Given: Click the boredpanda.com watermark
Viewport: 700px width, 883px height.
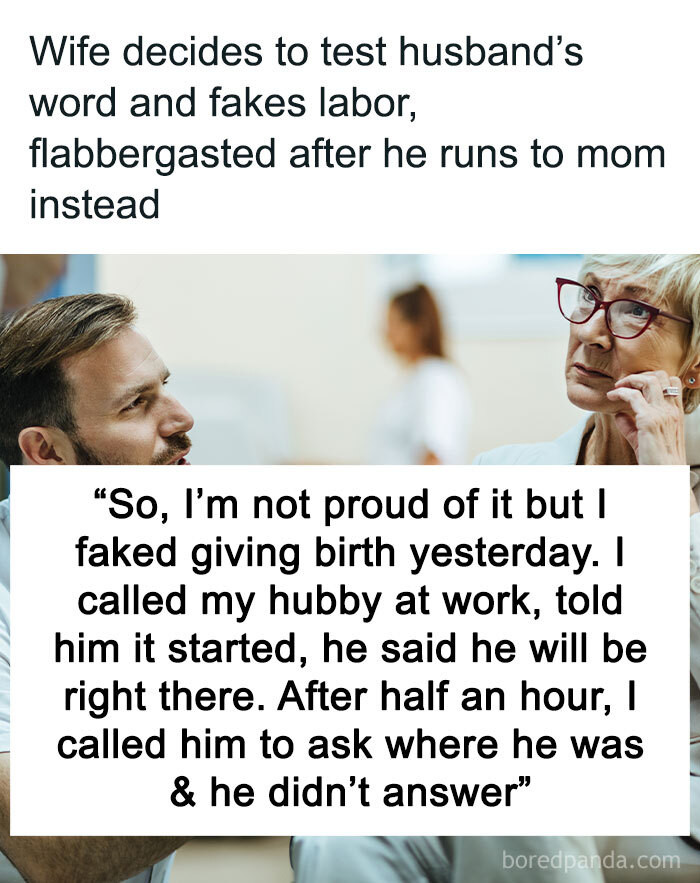Looking at the screenshot, I should pyautogui.click(x=591, y=861).
